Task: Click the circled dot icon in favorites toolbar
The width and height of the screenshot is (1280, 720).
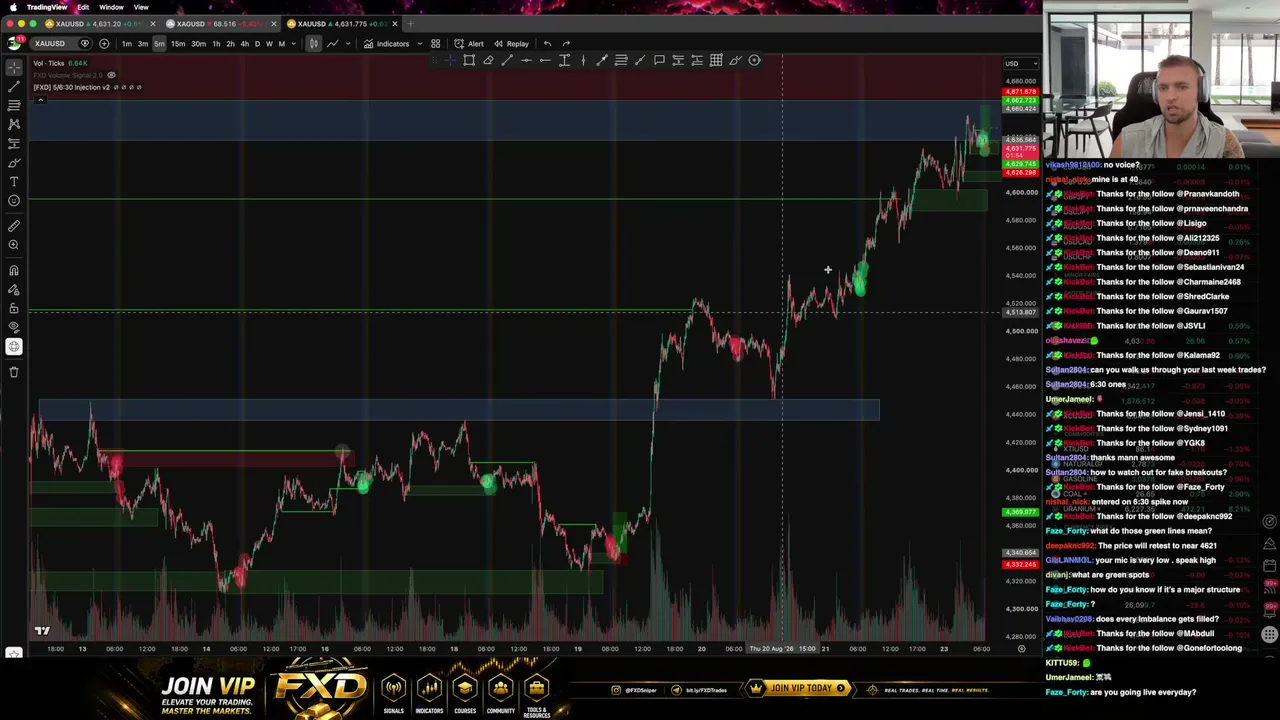Action: (754, 60)
